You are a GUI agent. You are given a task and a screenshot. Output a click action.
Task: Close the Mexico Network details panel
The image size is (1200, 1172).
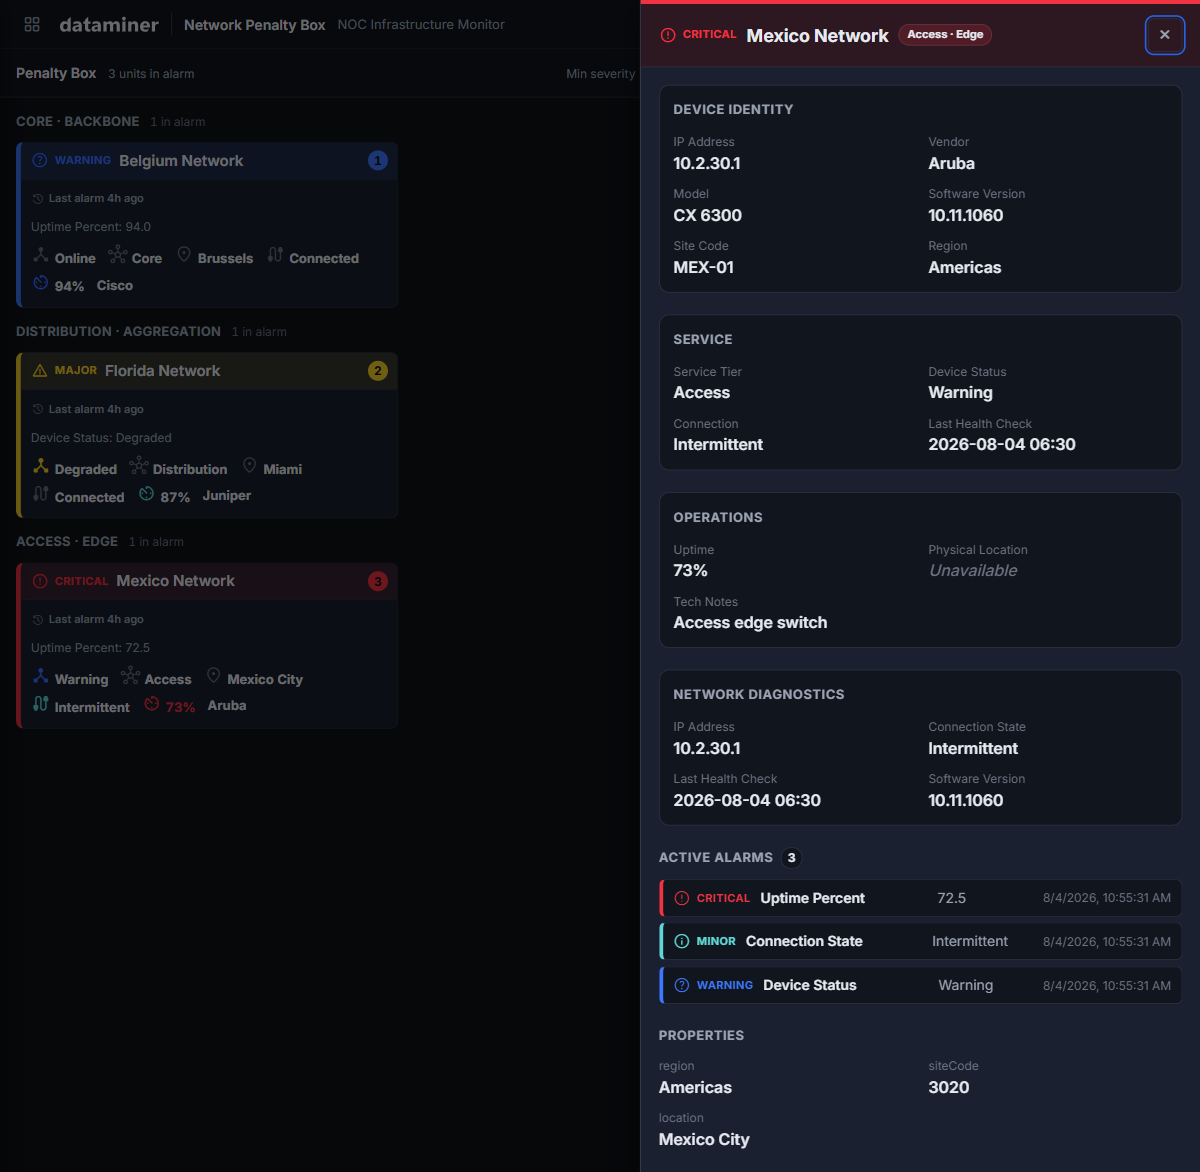pyautogui.click(x=1165, y=35)
